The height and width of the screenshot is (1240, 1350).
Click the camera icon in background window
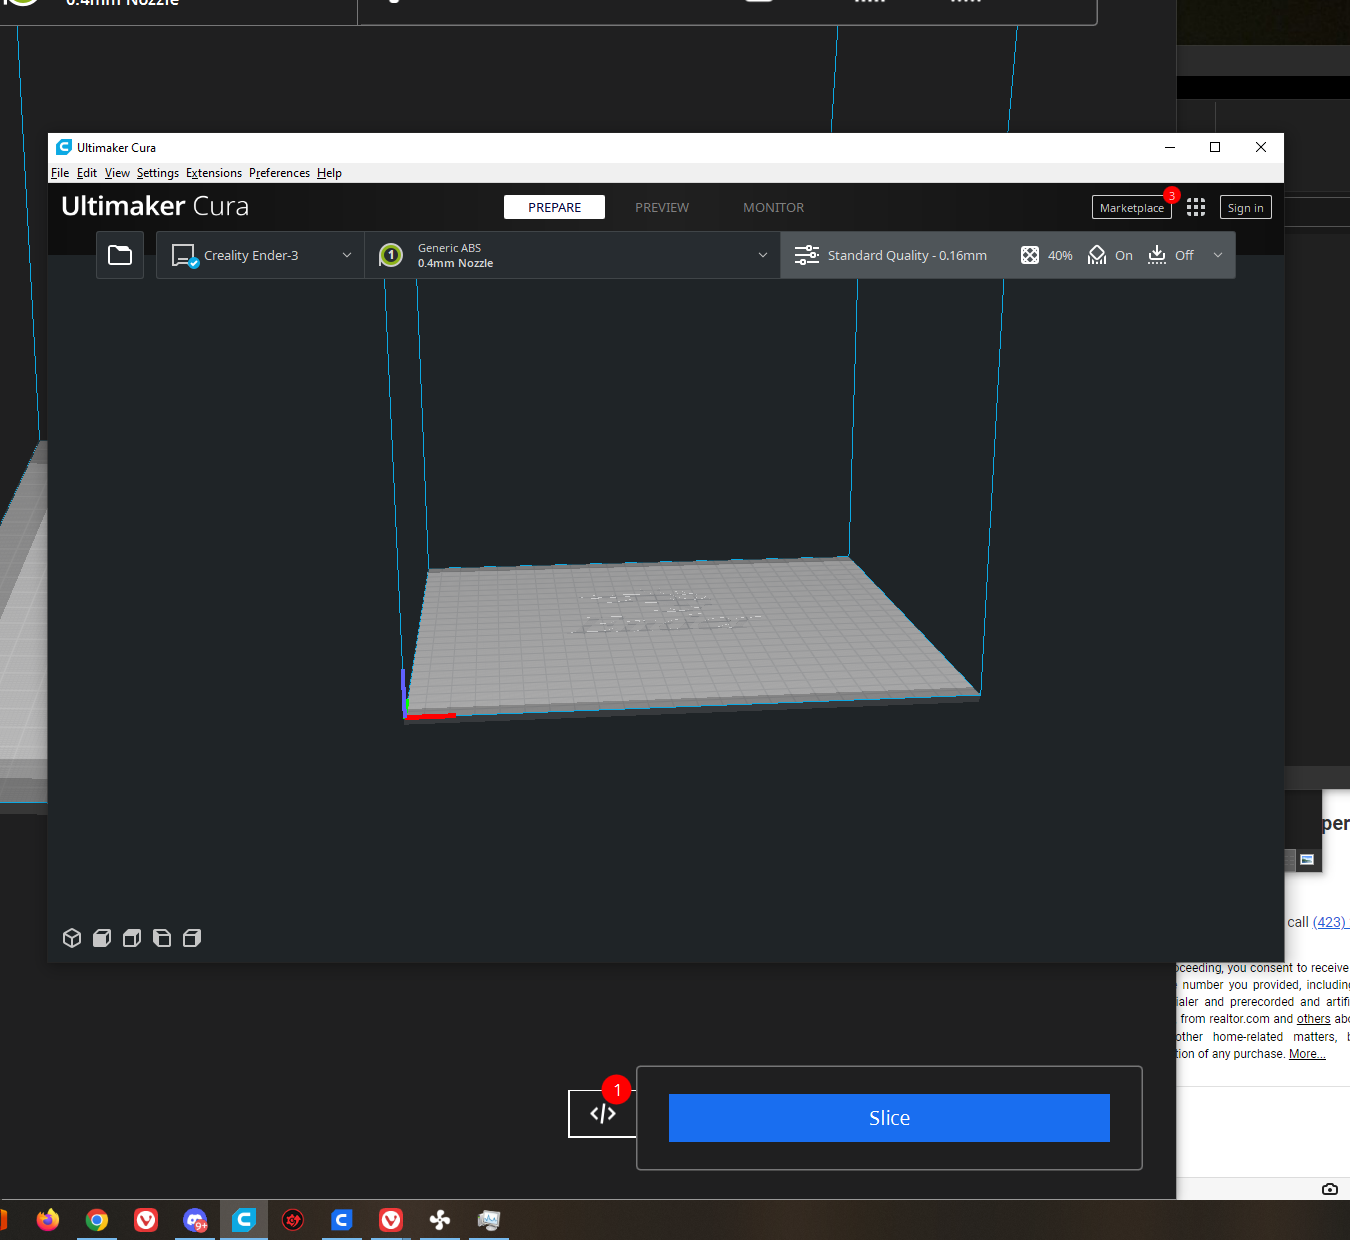pos(1330,1189)
